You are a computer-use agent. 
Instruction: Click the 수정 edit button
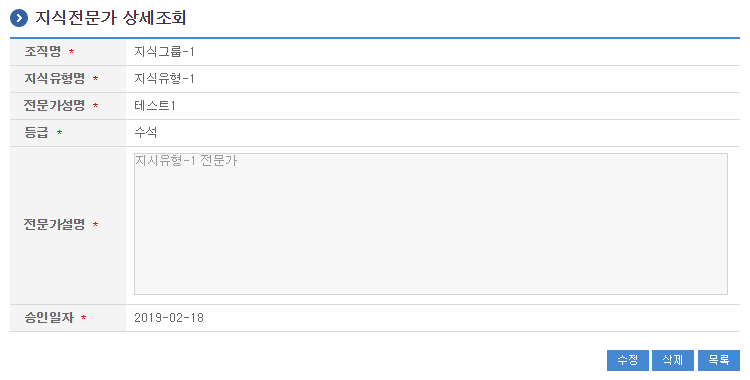tap(628, 360)
